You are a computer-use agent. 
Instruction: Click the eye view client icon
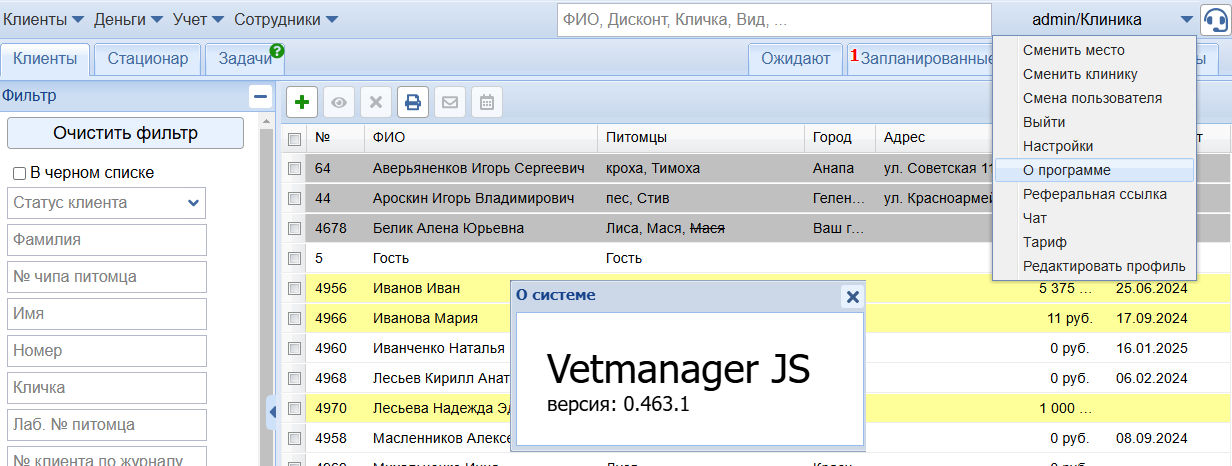tap(339, 102)
